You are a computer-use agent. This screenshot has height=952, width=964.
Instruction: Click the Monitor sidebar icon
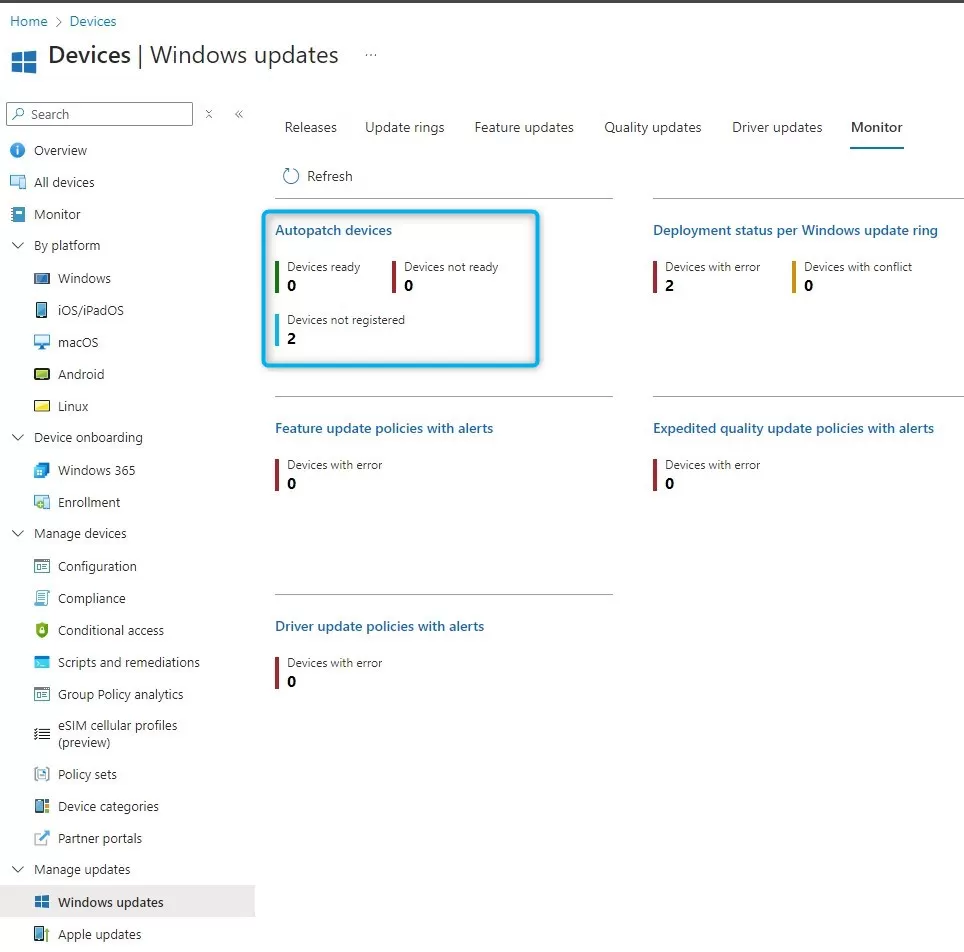click(x=18, y=214)
